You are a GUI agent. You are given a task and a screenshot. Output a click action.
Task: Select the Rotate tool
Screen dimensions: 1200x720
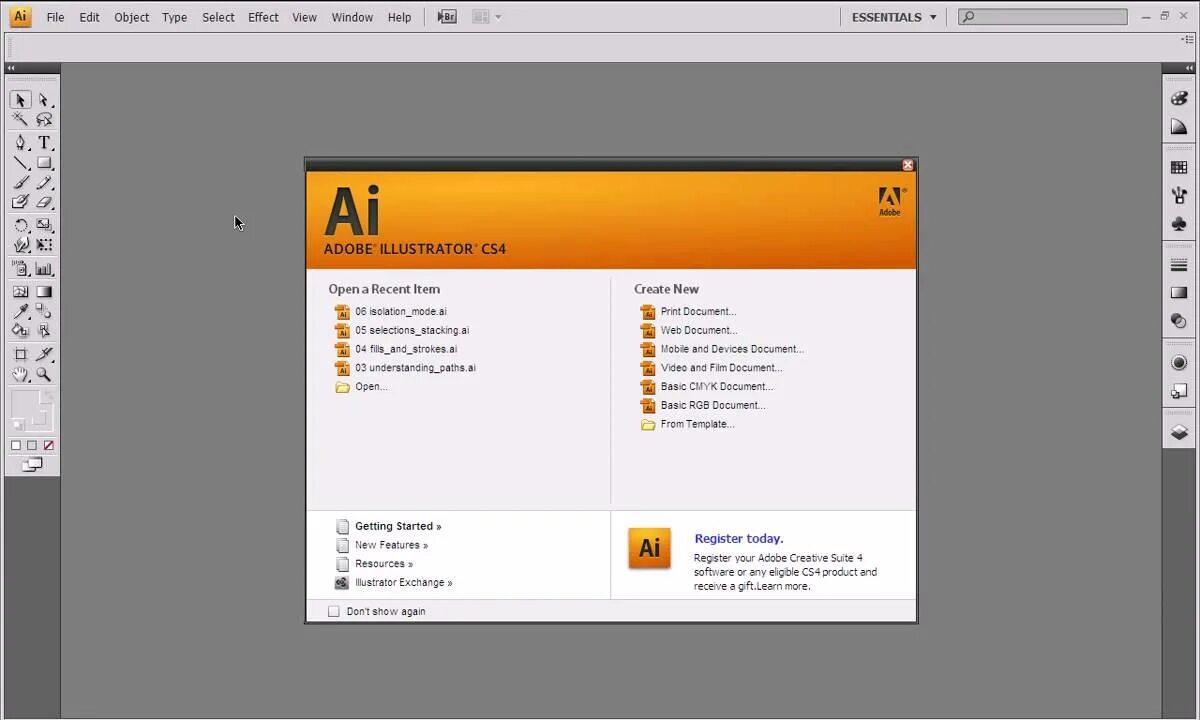20,226
